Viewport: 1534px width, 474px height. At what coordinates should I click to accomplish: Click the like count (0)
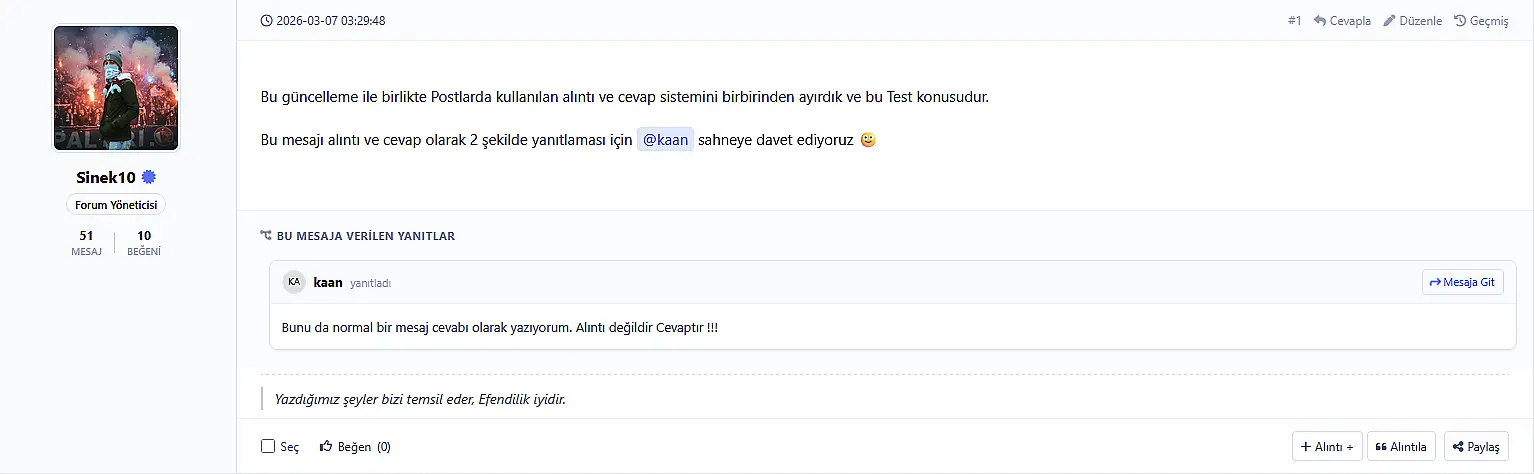(384, 447)
